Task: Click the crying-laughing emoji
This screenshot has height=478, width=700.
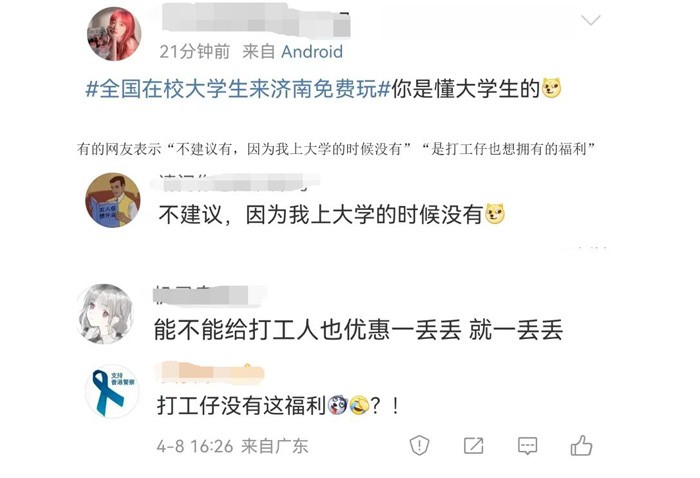Action: click(x=359, y=405)
